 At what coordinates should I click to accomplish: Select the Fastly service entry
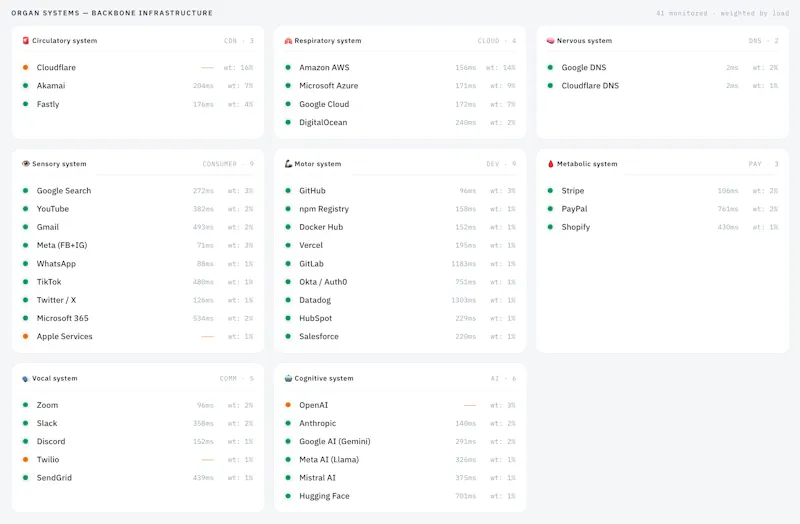138,104
